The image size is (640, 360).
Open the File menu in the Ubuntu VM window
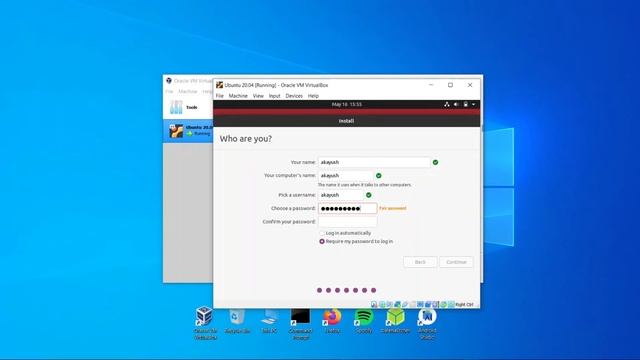tap(220, 96)
